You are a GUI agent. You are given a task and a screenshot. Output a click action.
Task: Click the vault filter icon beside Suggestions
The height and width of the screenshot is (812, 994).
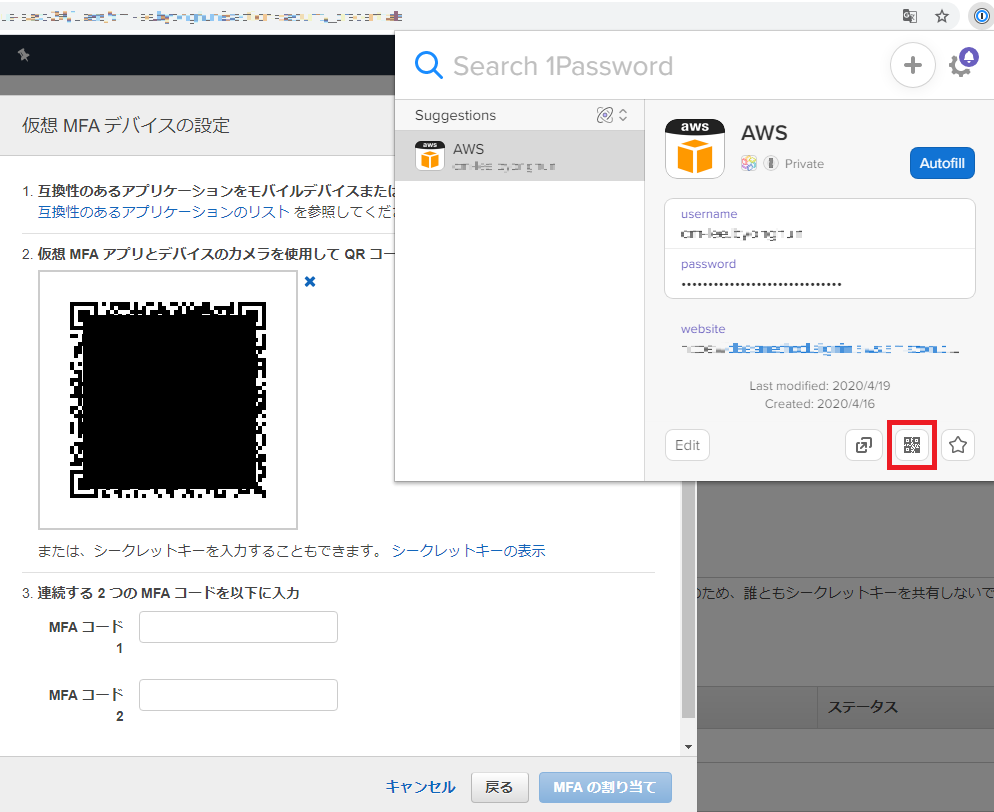coord(606,115)
